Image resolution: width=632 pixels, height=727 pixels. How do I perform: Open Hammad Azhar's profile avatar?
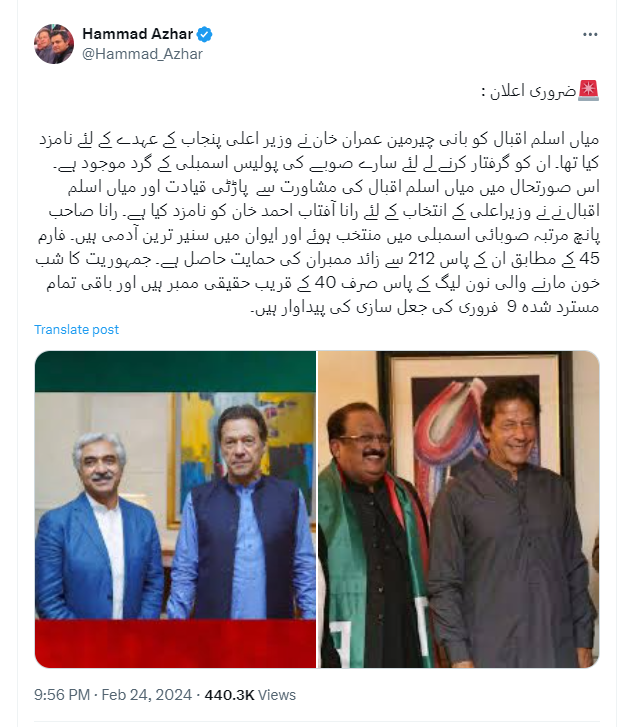click(x=54, y=44)
